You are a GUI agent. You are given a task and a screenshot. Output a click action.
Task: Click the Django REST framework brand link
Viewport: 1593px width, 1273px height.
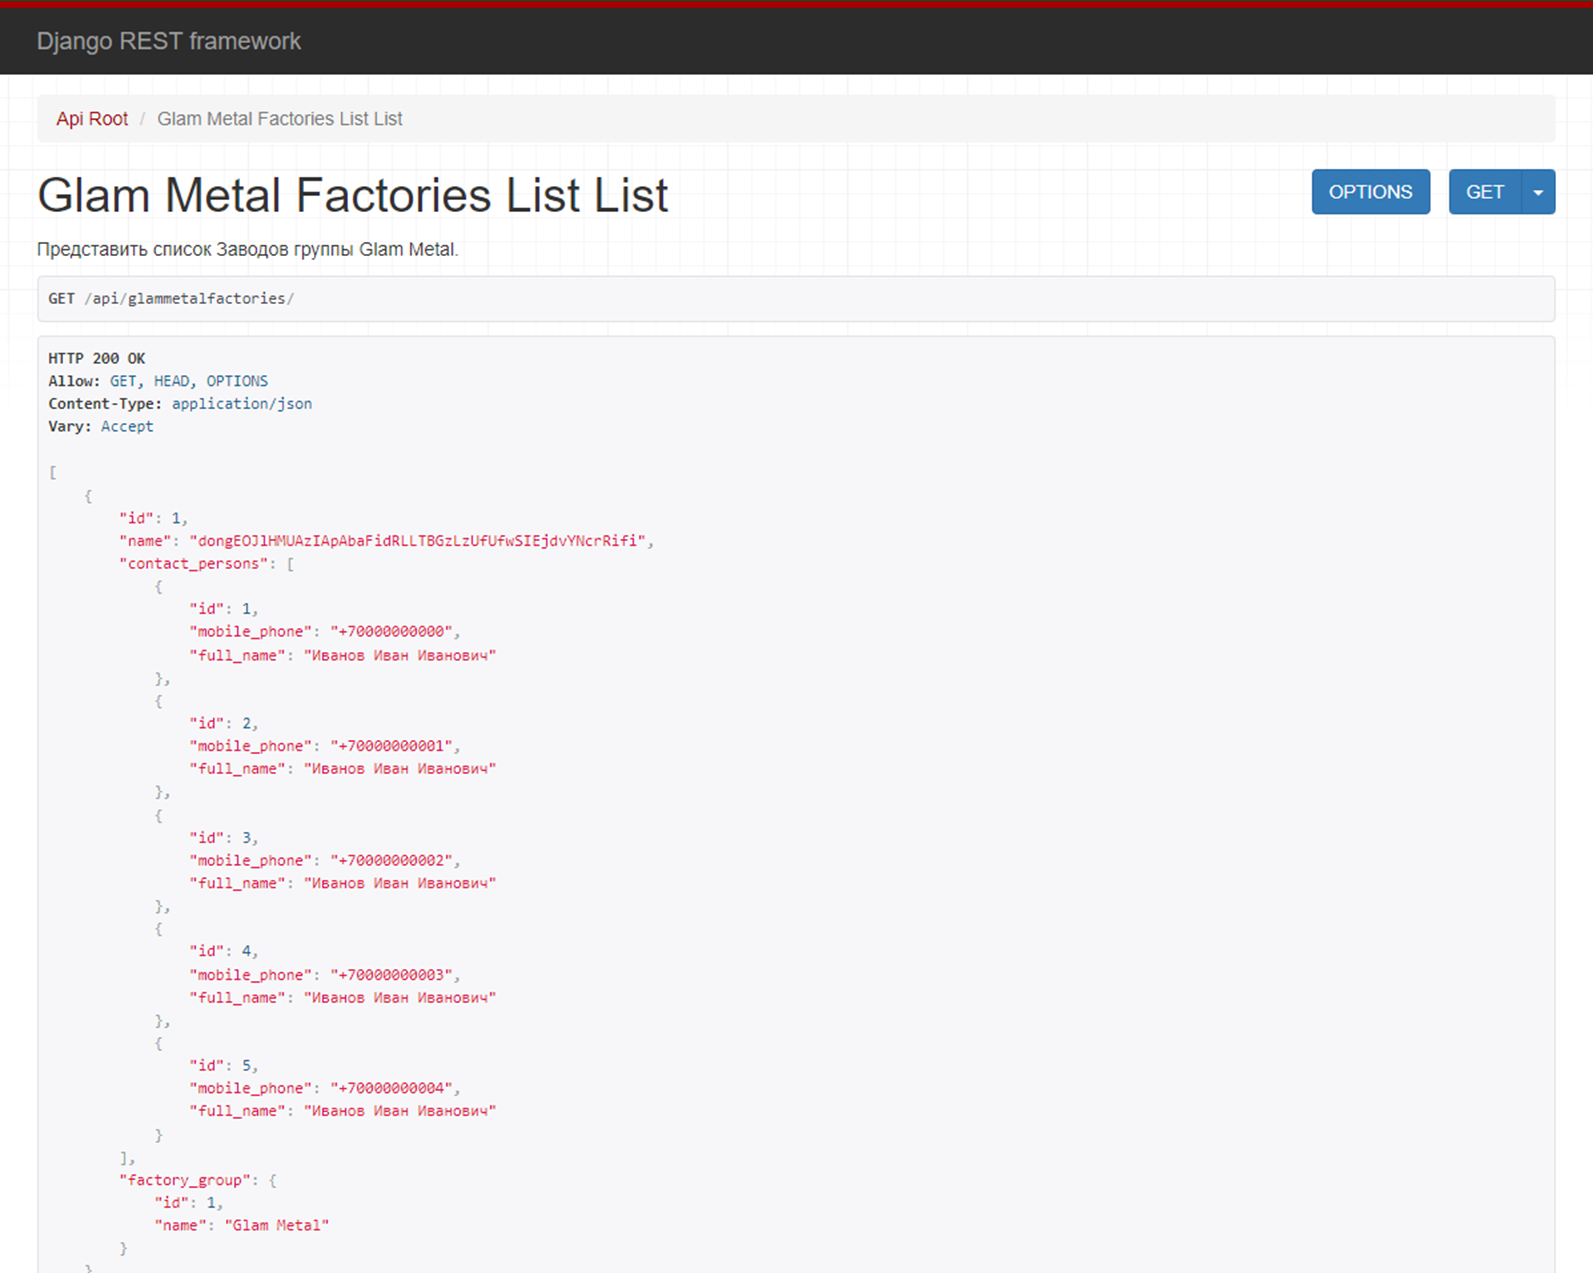168,41
